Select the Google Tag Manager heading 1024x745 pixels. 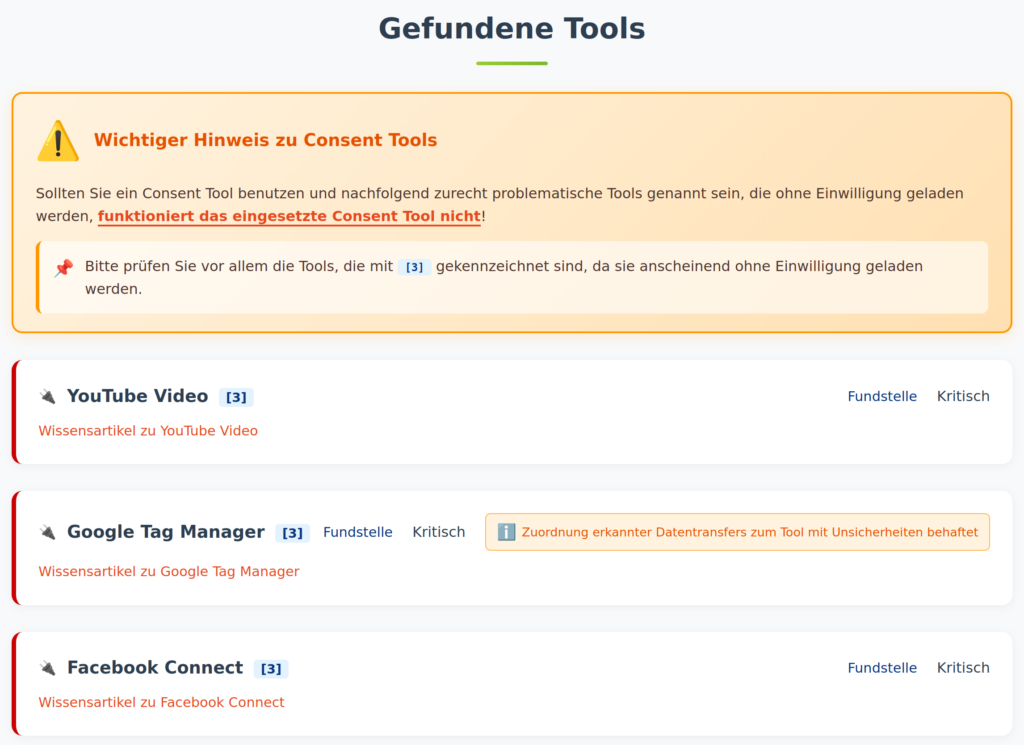coord(166,532)
